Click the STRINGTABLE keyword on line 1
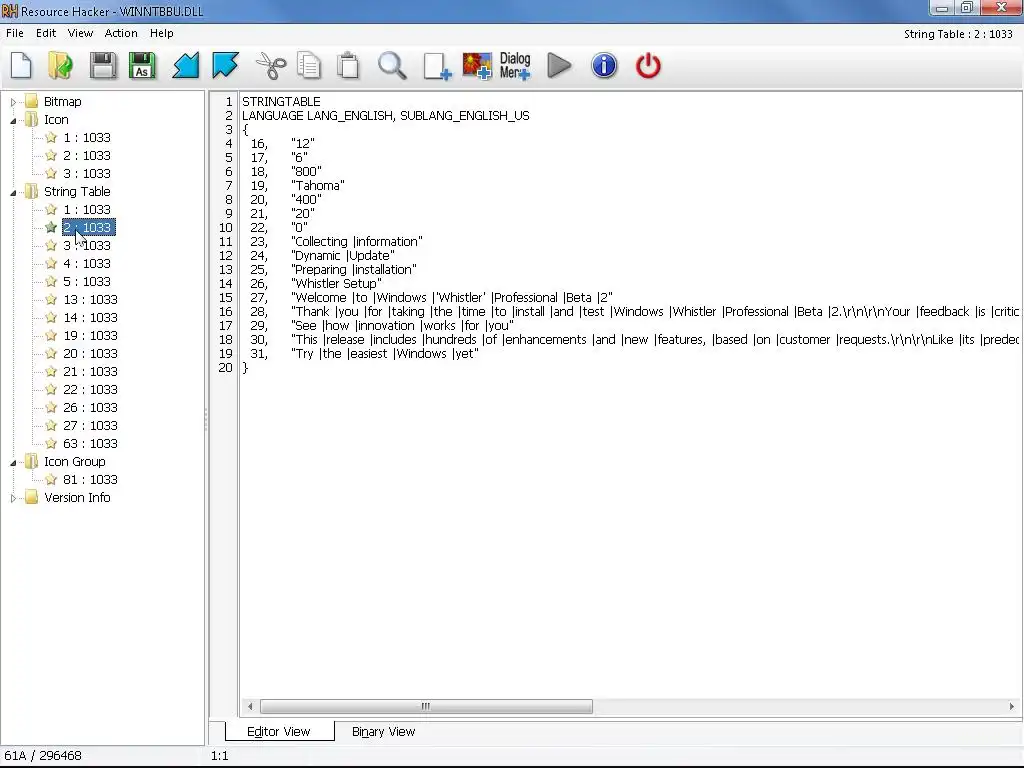The image size is (1024, 768). click(x=281, y=102)
